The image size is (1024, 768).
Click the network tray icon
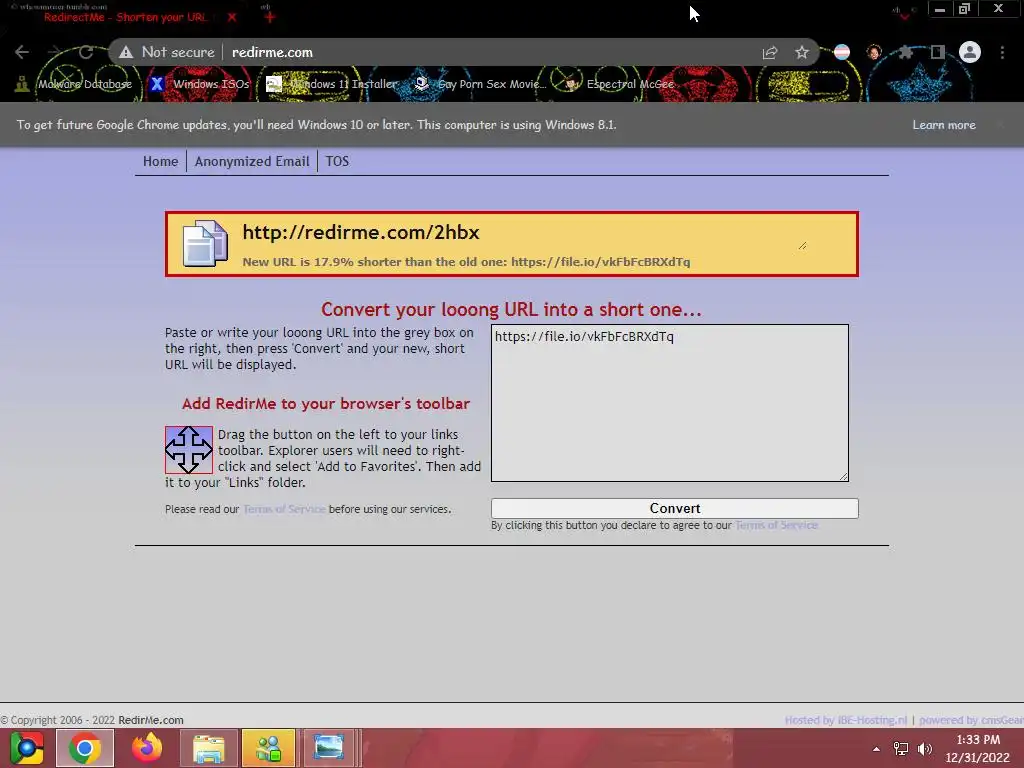tap(901, 748)
